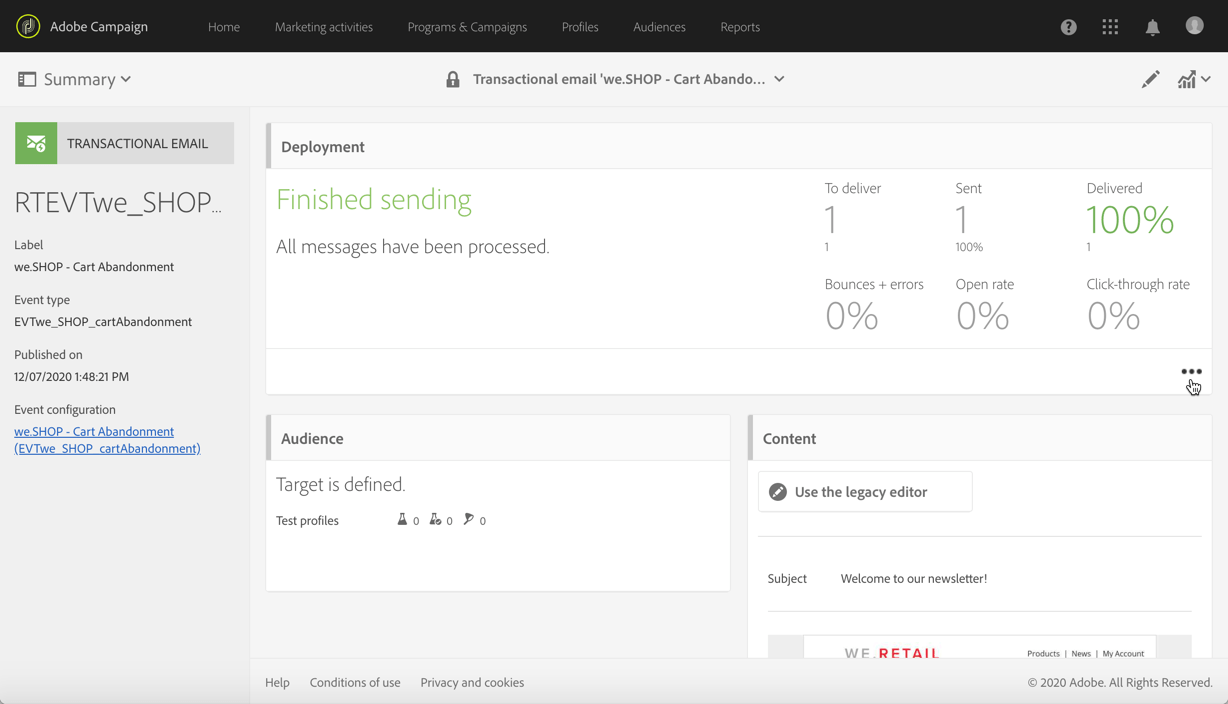Viewport: 1228px width, 704px height.
Task: Open Deployment three-dots more options
Action: 1191,372
